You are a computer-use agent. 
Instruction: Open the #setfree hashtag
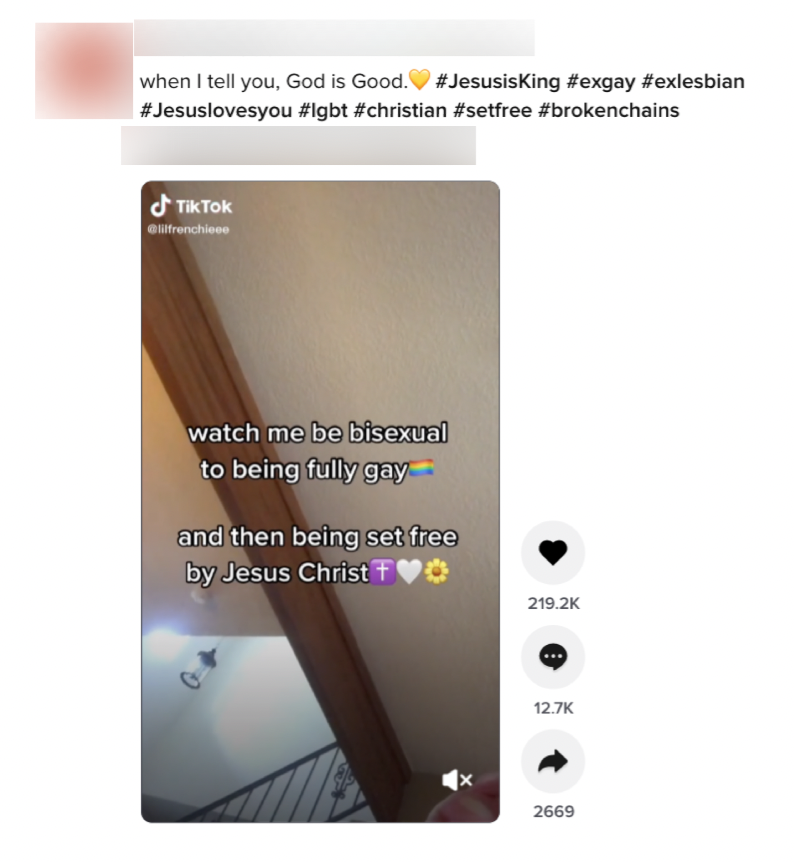tap(493, 110)
